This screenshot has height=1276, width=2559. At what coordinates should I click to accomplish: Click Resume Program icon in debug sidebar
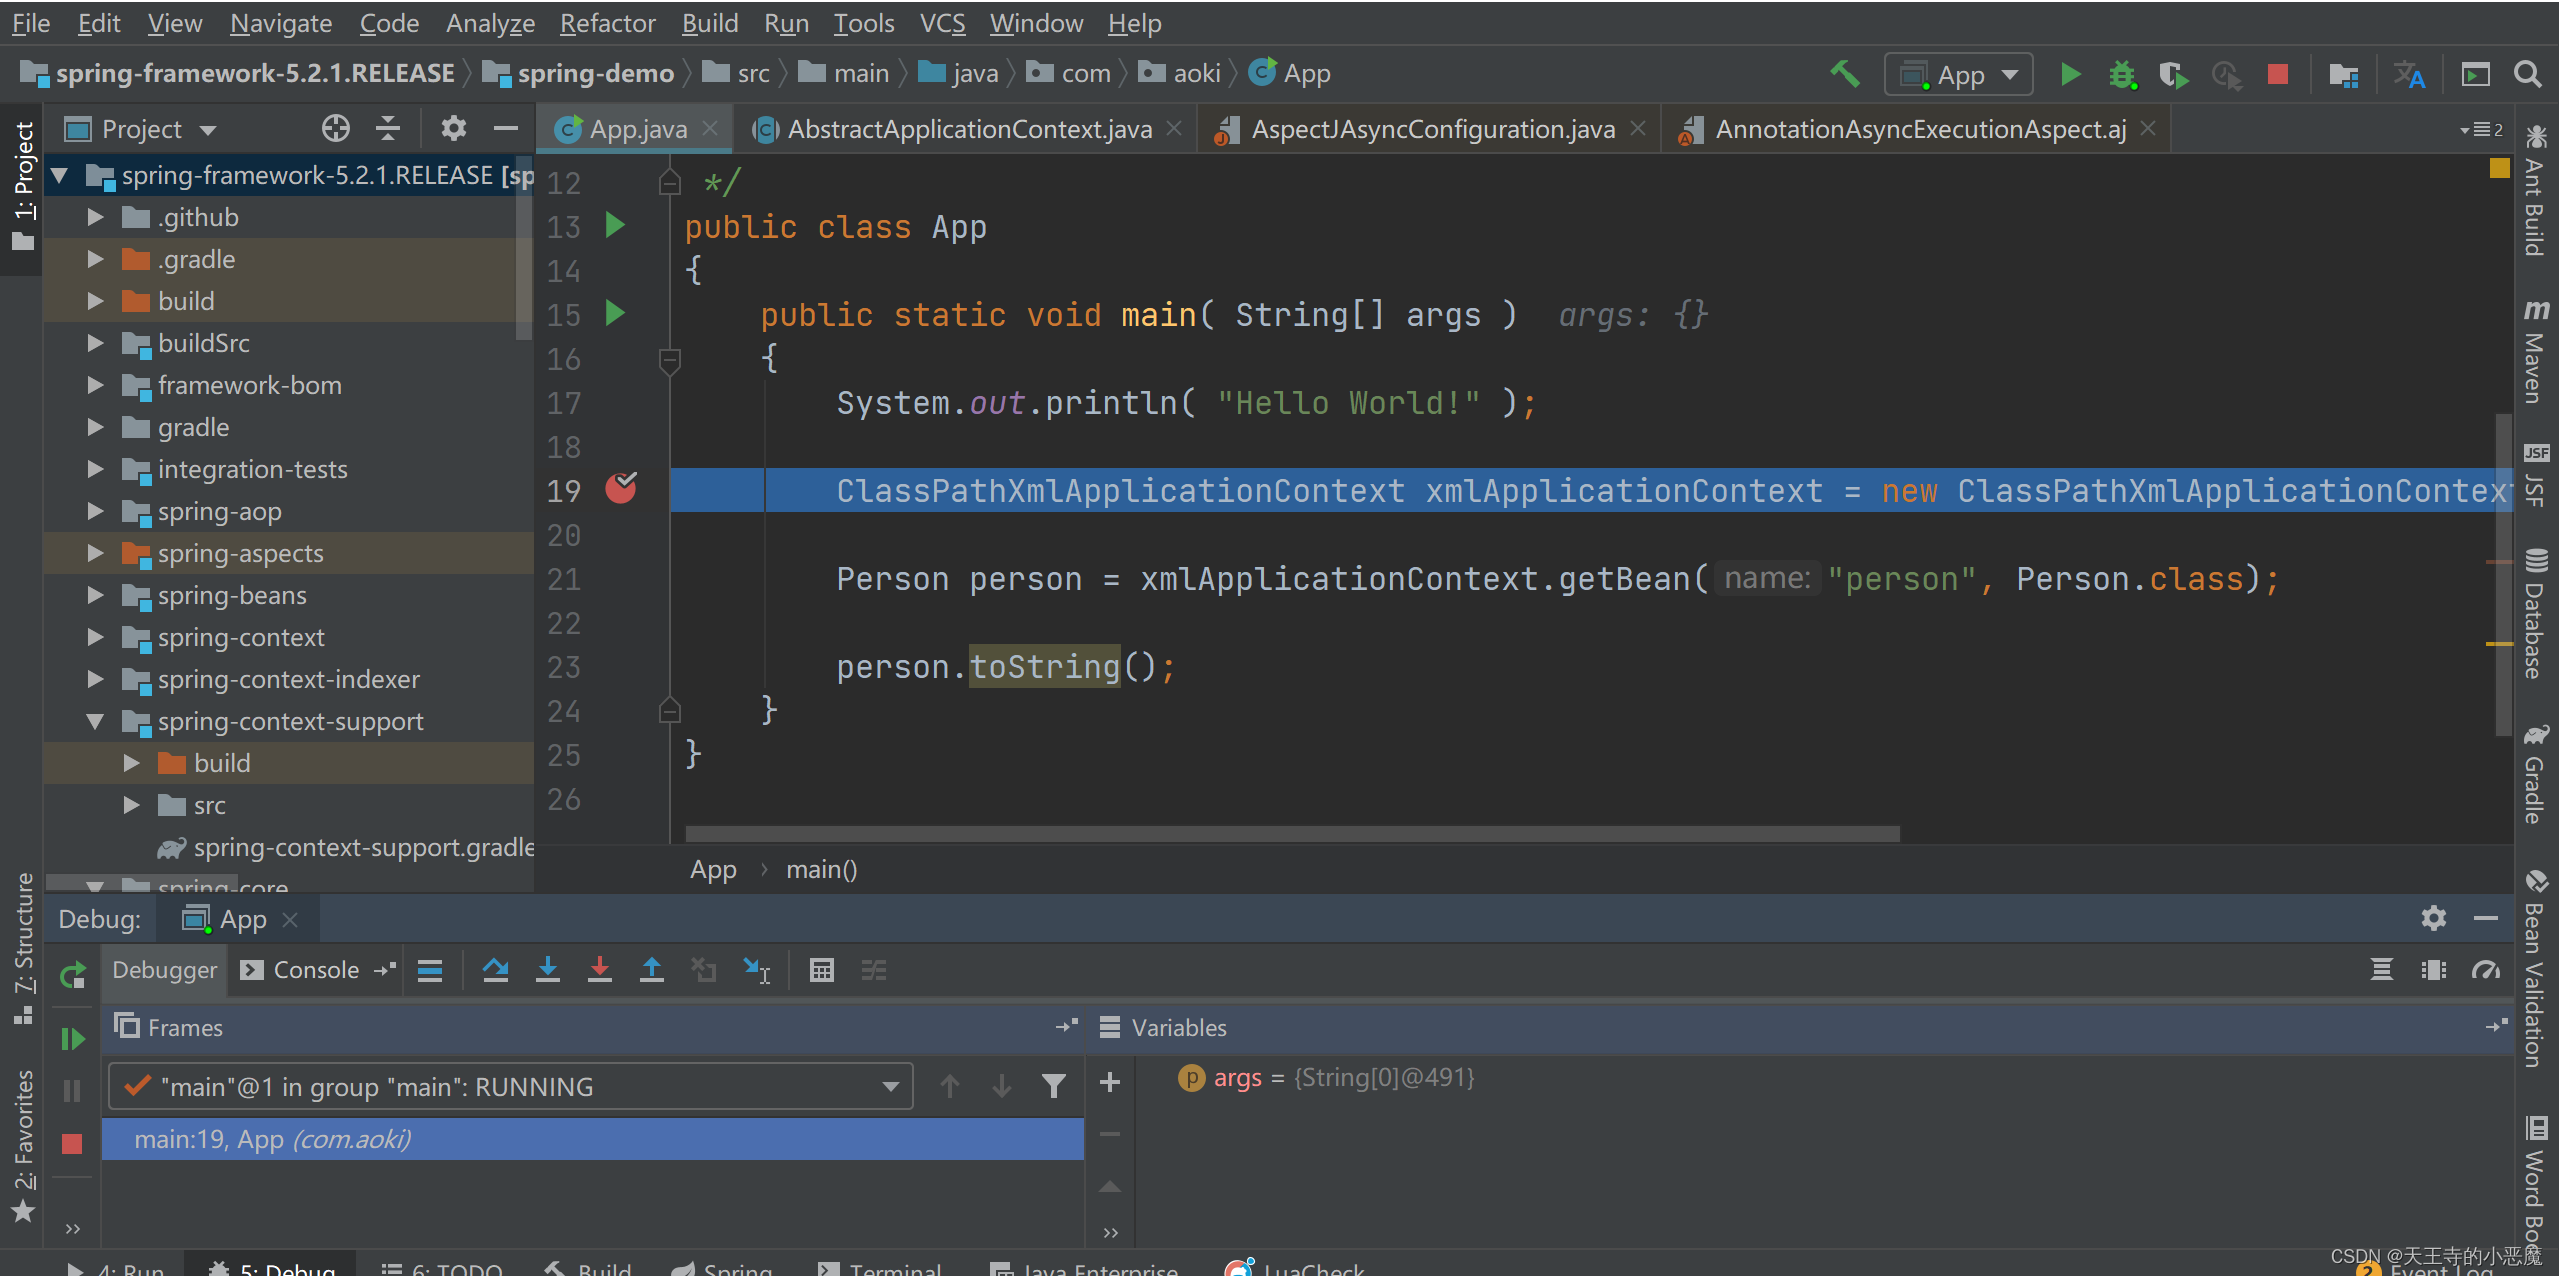72,1039
